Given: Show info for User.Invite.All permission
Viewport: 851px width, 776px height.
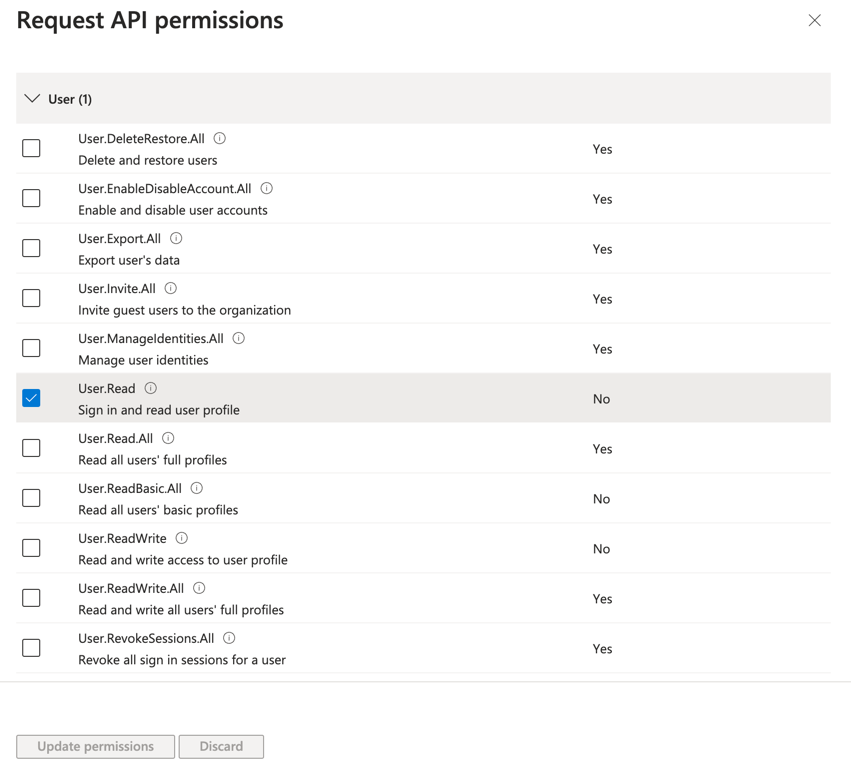Looking at the screenshot, I should 171,289.
